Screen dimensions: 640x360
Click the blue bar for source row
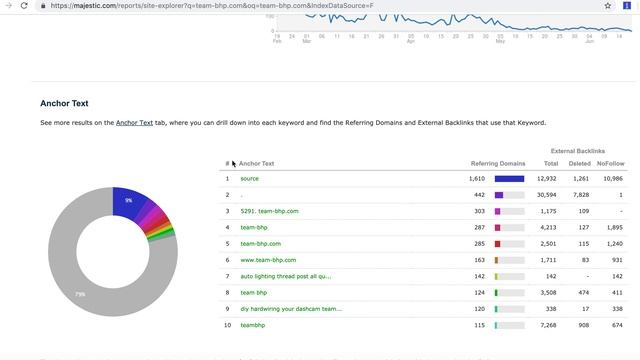click(509, 179)
